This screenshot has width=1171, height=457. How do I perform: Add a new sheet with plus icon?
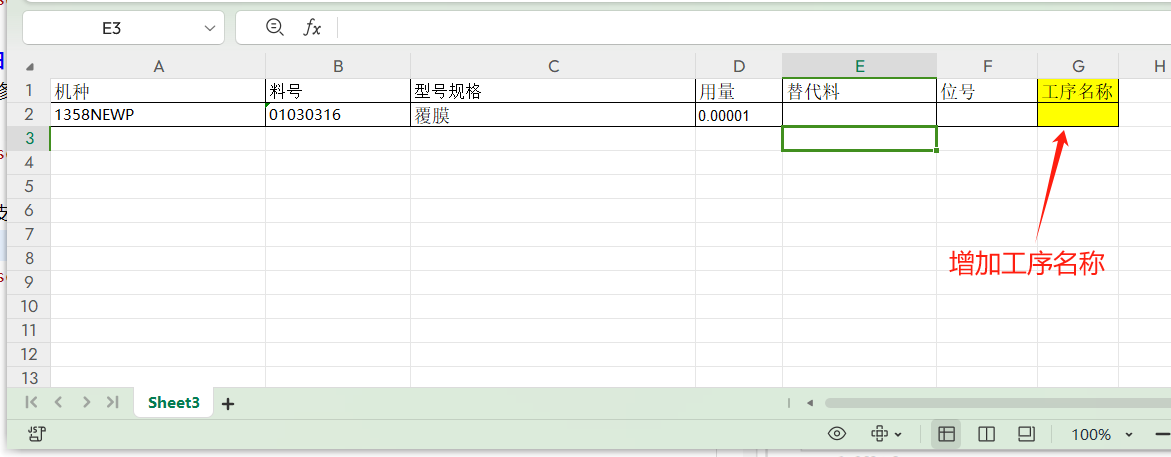(228, 404)
